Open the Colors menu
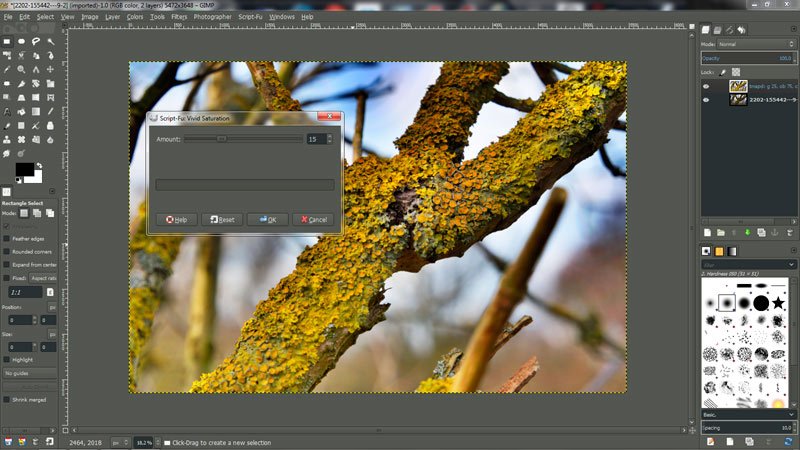Screen dimensions: 800x450 [135, 17]
